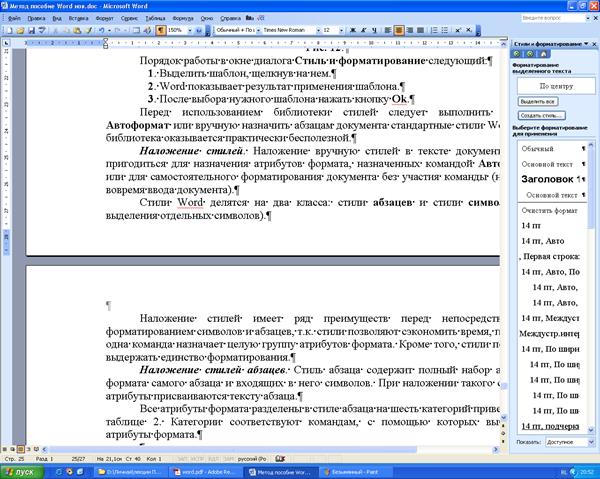Switch to print layout view button
Screen dimensions: 600x479
tap(21, 449)
